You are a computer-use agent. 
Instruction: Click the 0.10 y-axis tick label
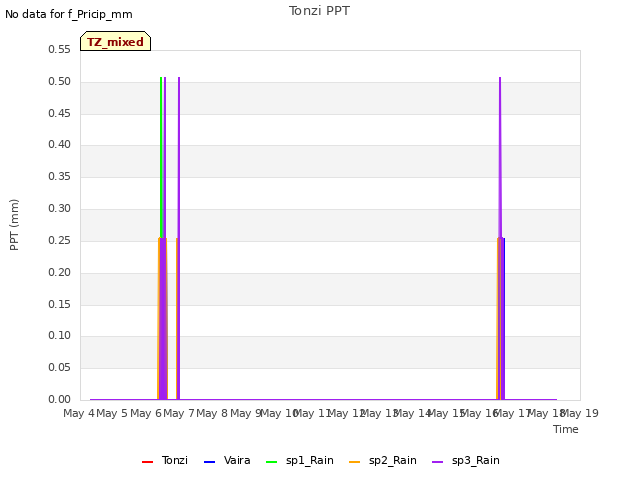[x=60, y=336]
